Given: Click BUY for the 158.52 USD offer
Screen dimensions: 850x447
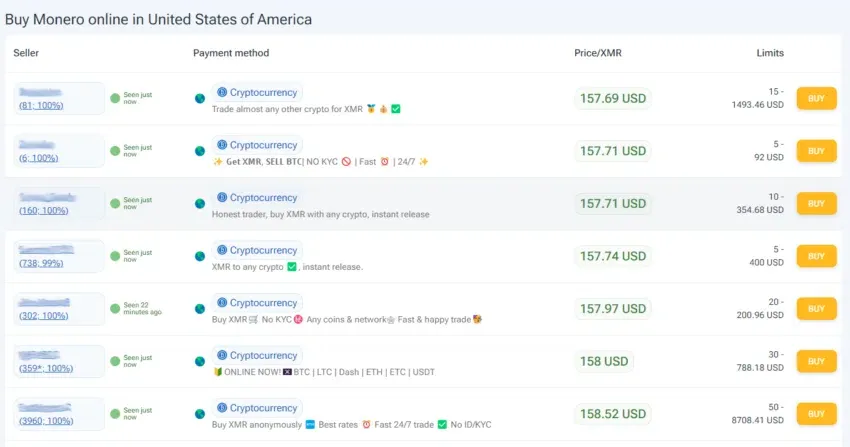Looking at the screenshot, I should tap(816, 414).
